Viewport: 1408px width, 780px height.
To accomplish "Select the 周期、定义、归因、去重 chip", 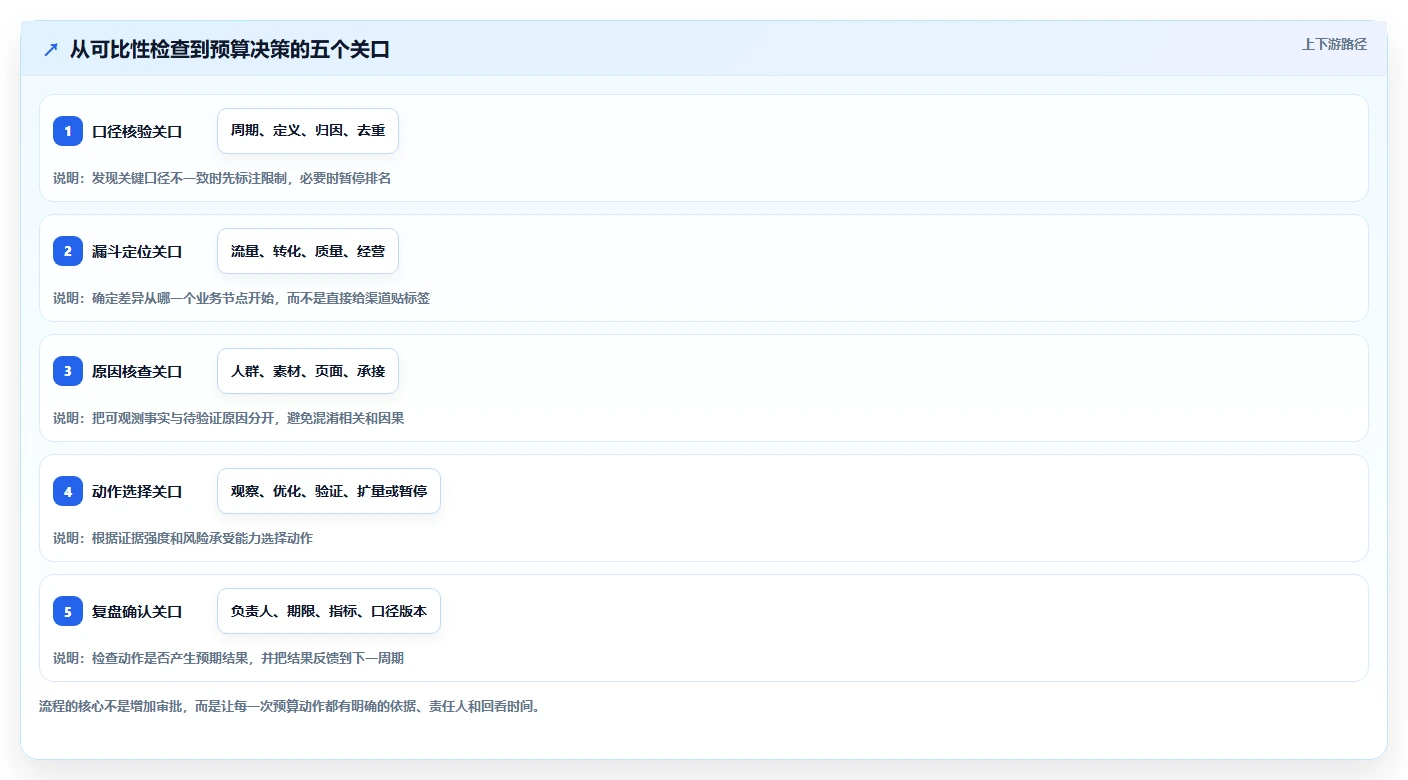I will coord(308,131).
